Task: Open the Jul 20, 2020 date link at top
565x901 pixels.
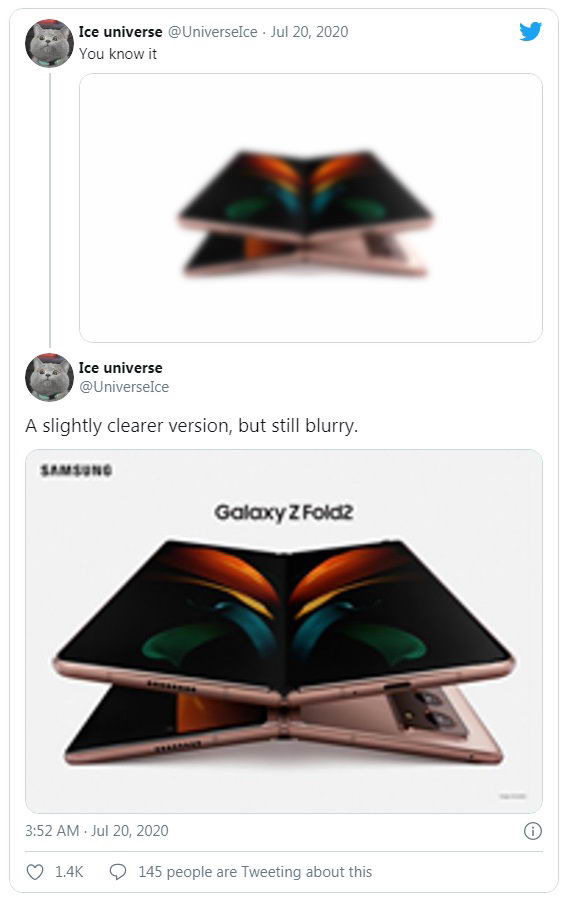Action: tap(309, 32)
